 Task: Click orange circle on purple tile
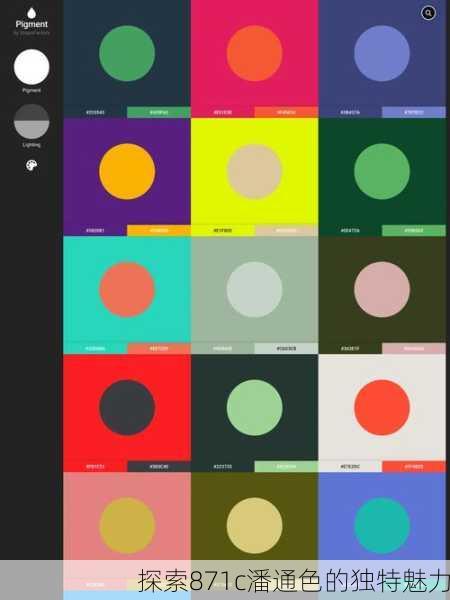click(x=127, y=171)
